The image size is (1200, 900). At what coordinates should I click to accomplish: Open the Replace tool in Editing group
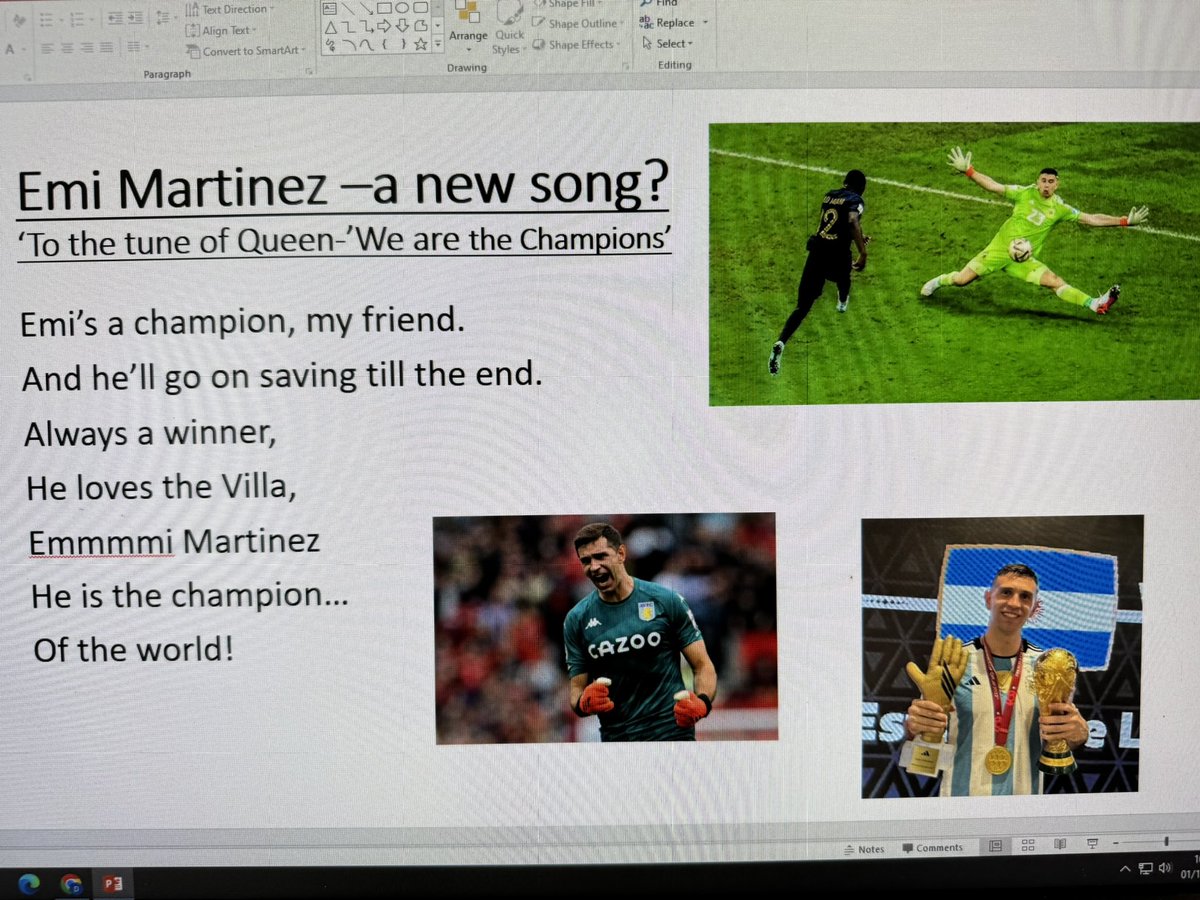(672, 22)
